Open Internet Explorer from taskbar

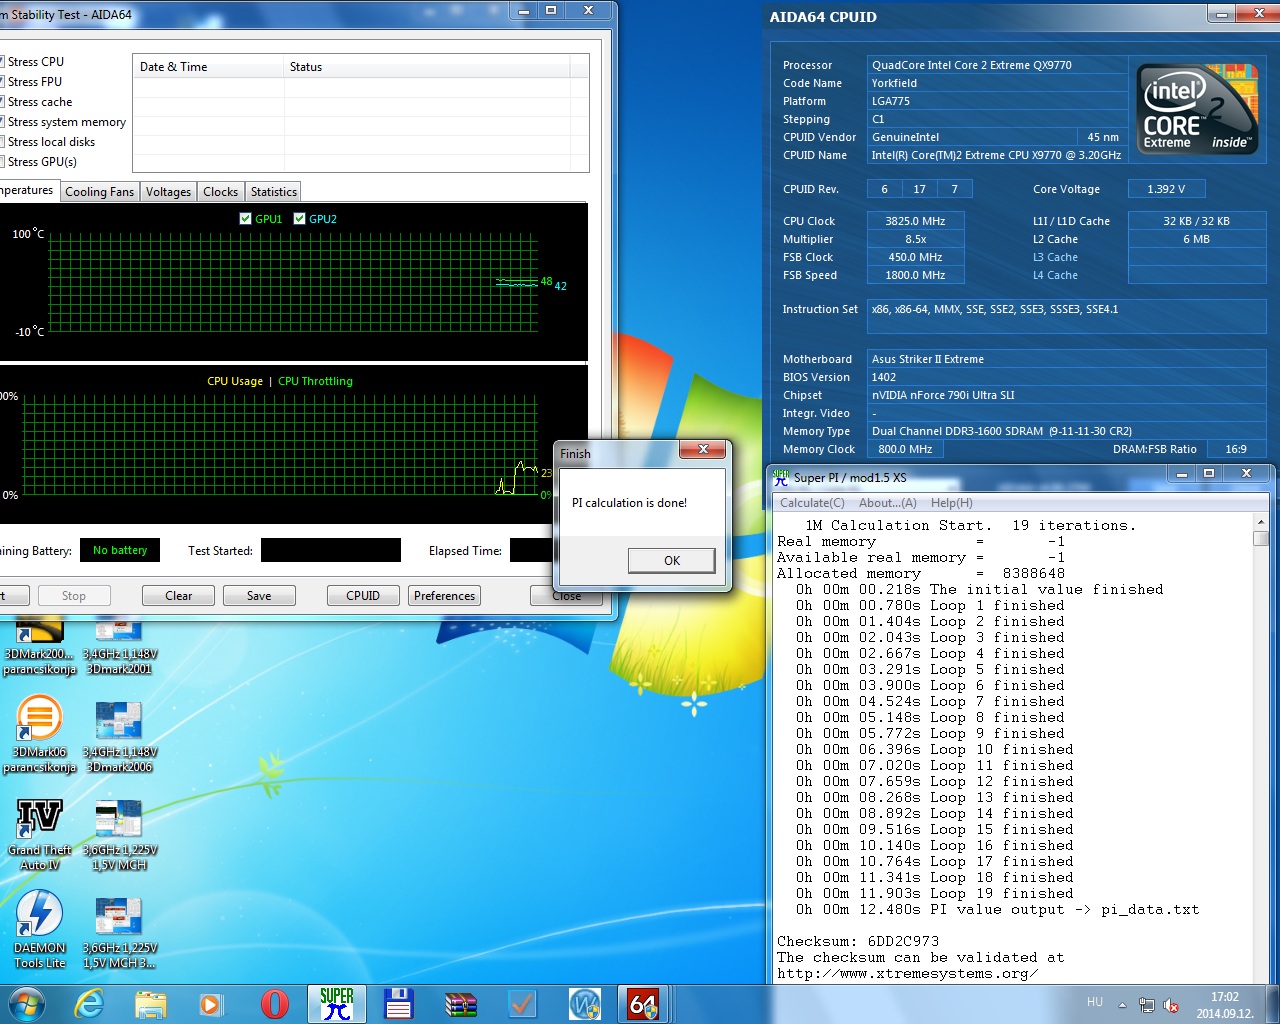(90, 1003)
